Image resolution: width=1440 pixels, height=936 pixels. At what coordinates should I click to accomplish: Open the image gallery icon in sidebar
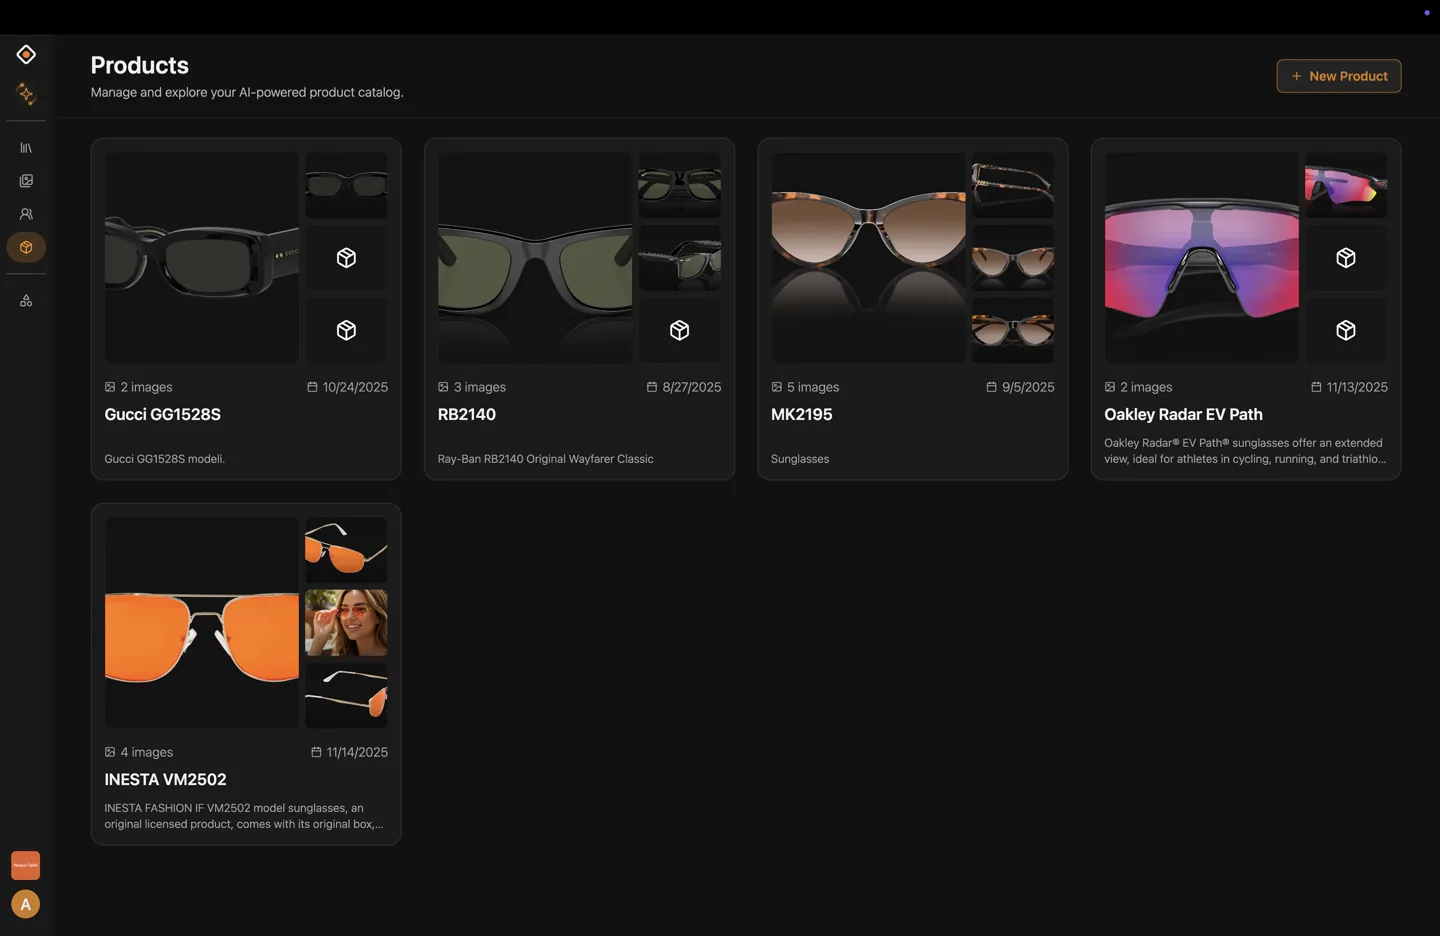[26, 181]
